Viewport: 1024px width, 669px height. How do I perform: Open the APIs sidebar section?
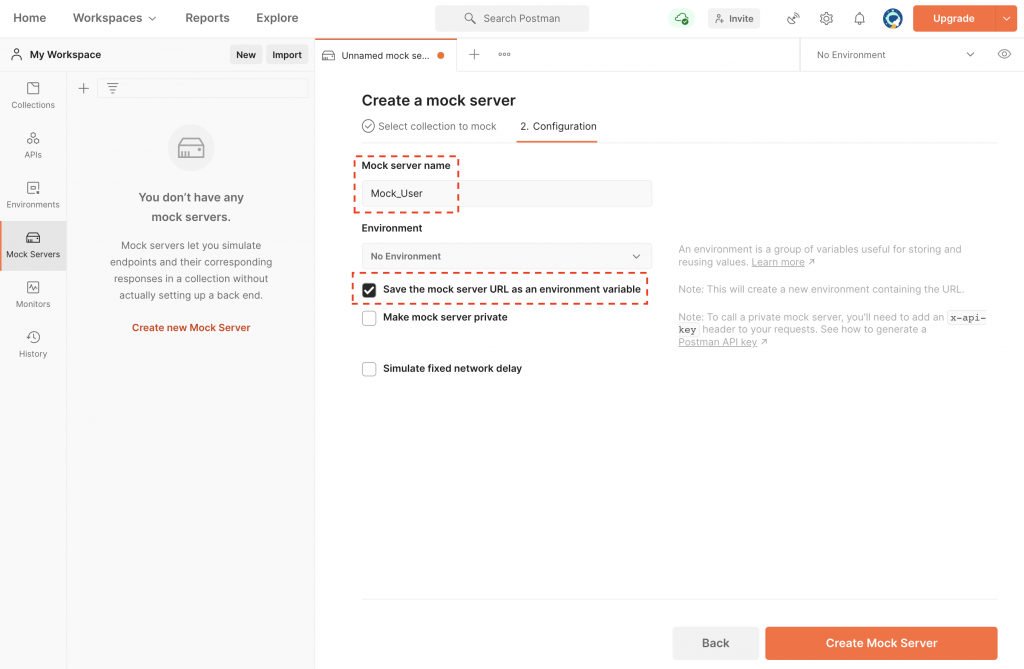[x=33, y=145]
